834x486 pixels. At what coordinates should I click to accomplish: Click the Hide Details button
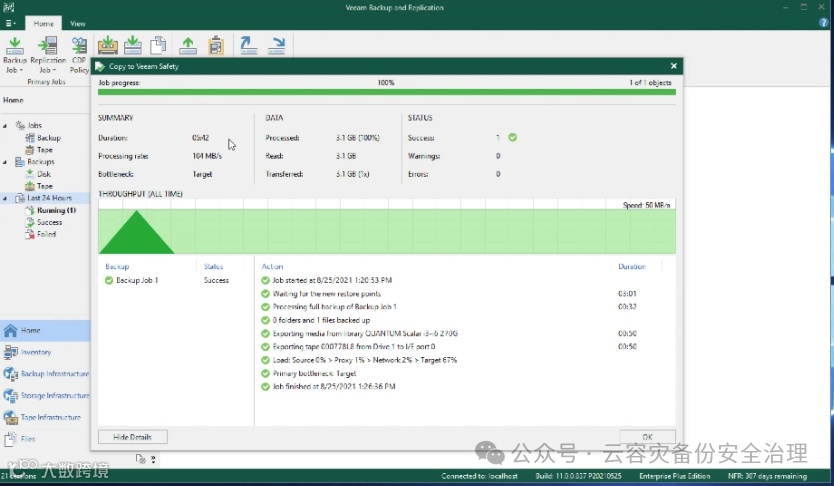click(132, 437)
